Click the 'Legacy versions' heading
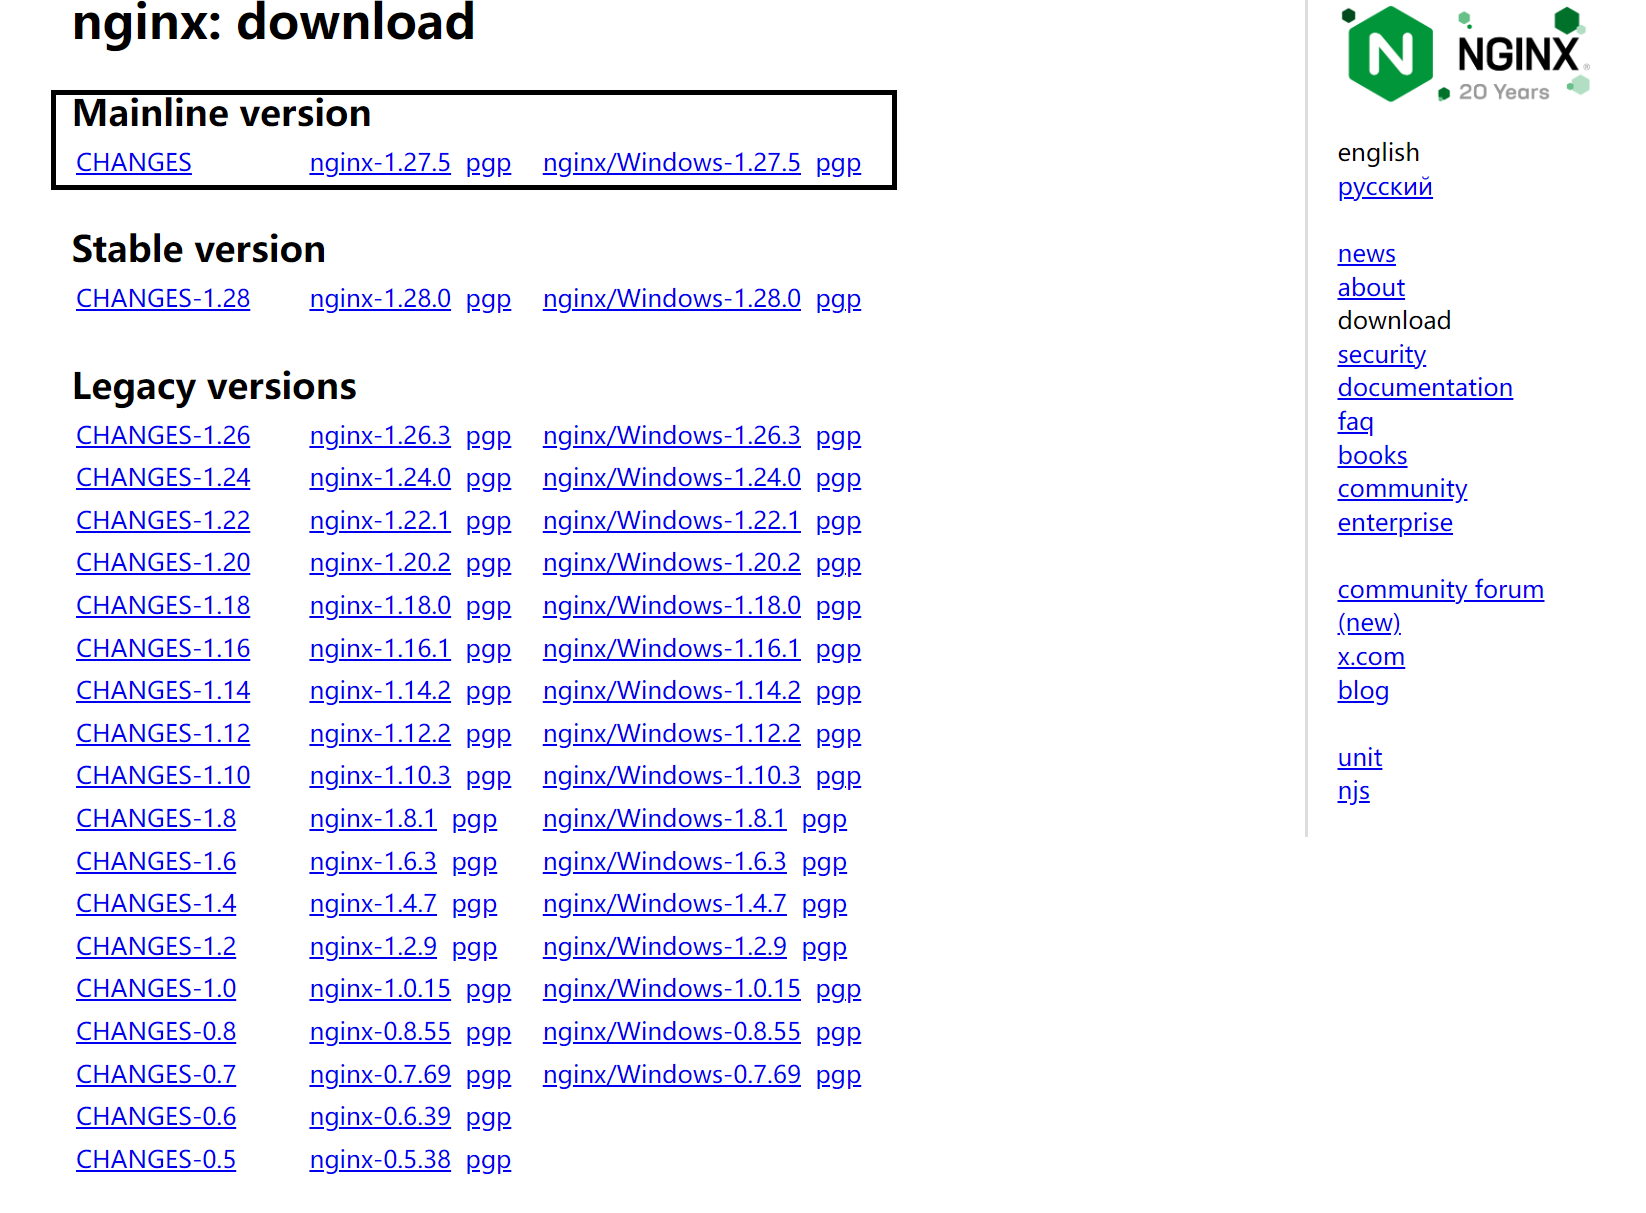This screenshot has width=1646, height=1213. (x=214, y=387)
